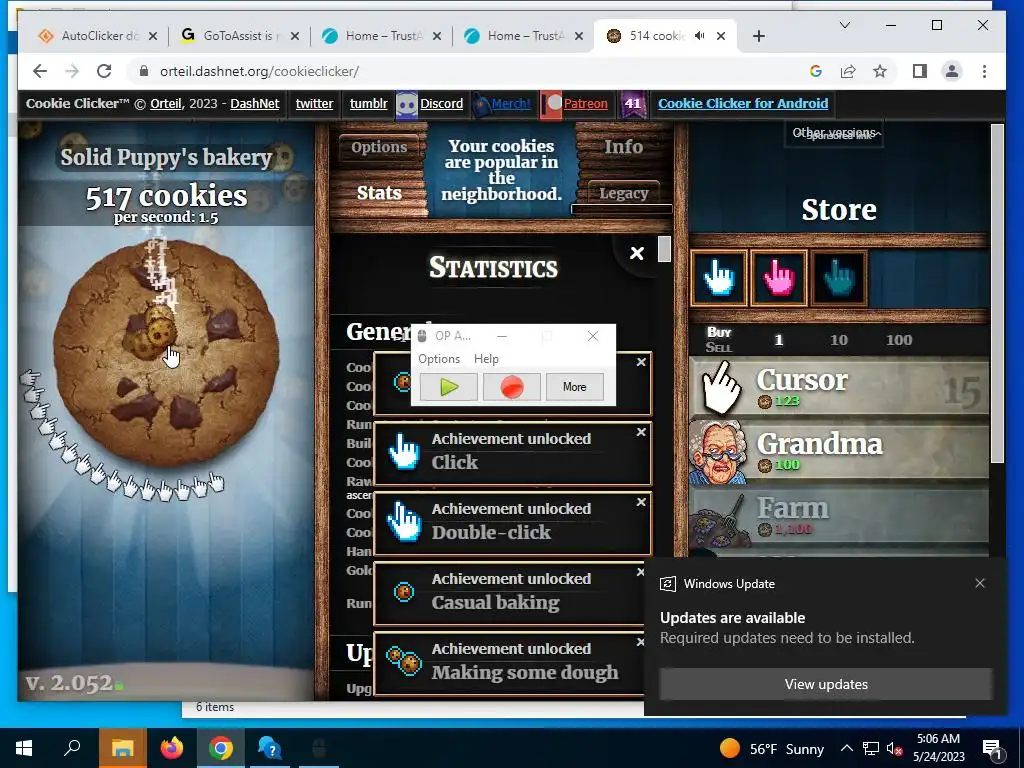
Task: Click the Double-click achievement cursor icon
Action: coord(404,522)
